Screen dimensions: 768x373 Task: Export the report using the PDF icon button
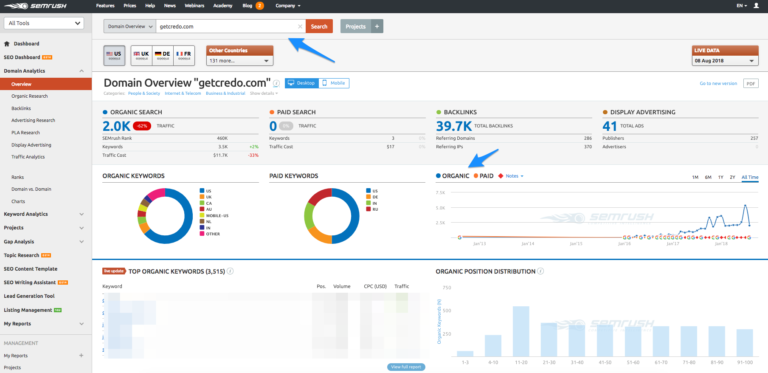pos(750,83)
